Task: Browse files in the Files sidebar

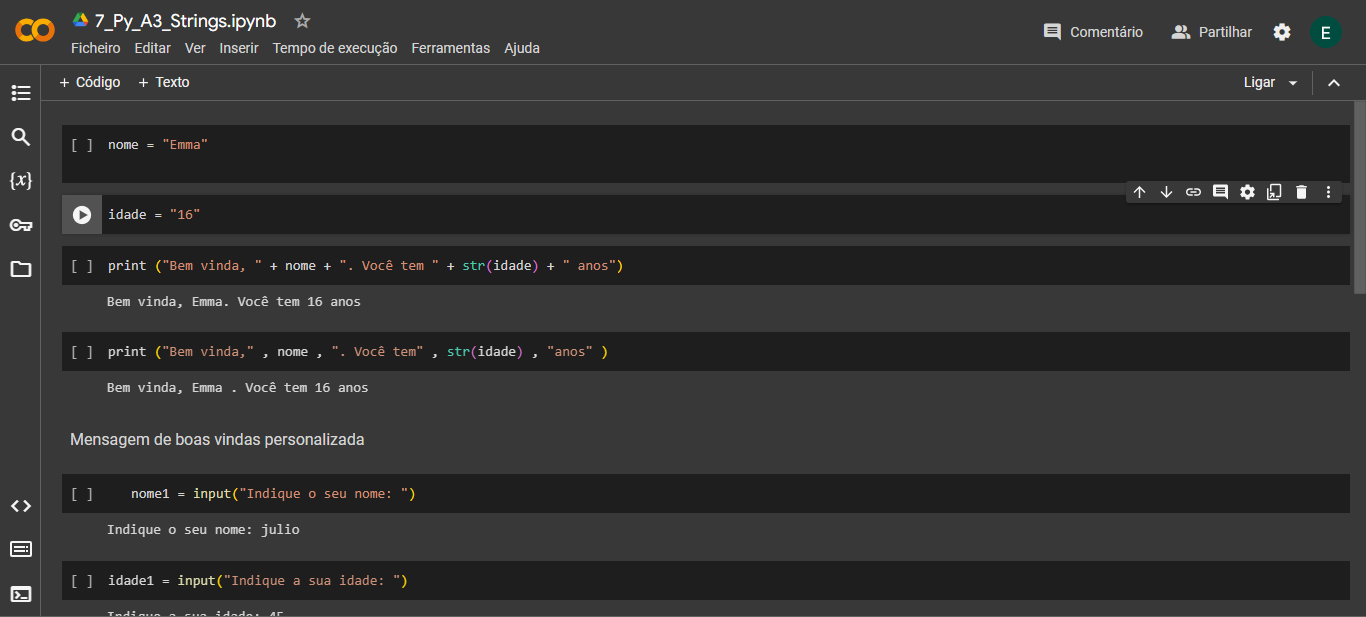Action: (x=21, y=269)
